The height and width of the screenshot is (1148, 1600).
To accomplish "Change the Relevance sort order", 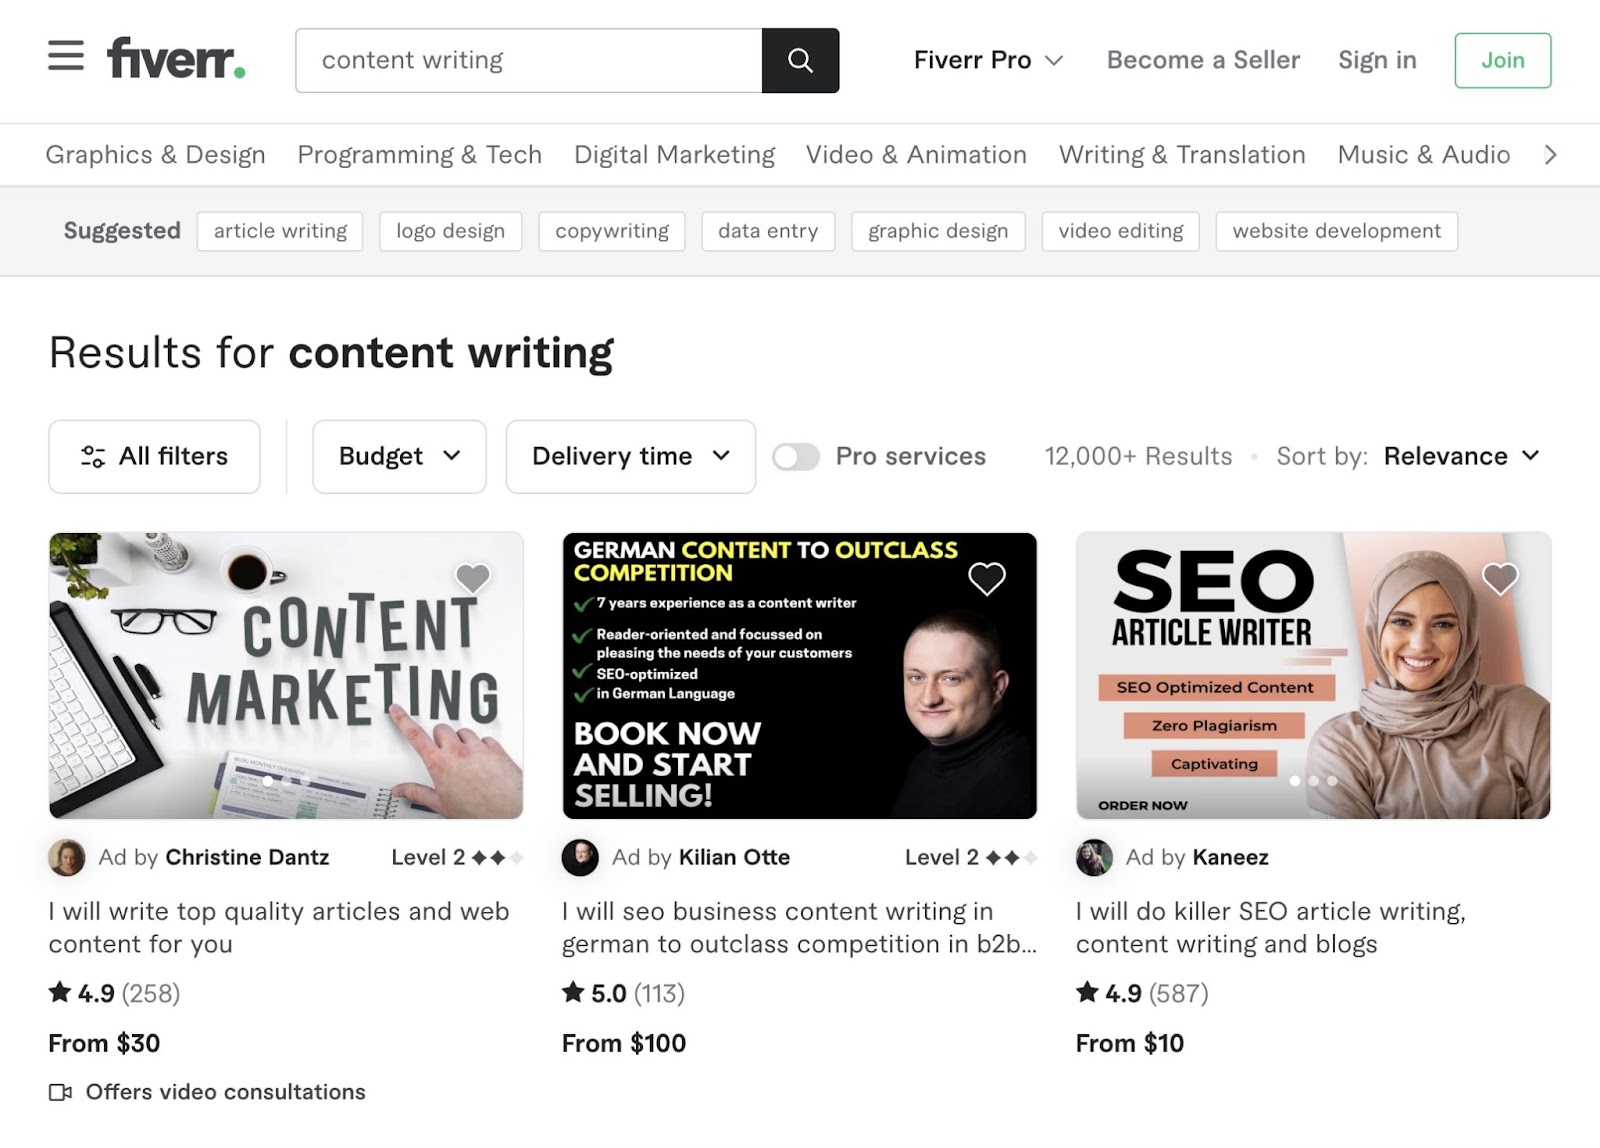I will (1459, 456).
